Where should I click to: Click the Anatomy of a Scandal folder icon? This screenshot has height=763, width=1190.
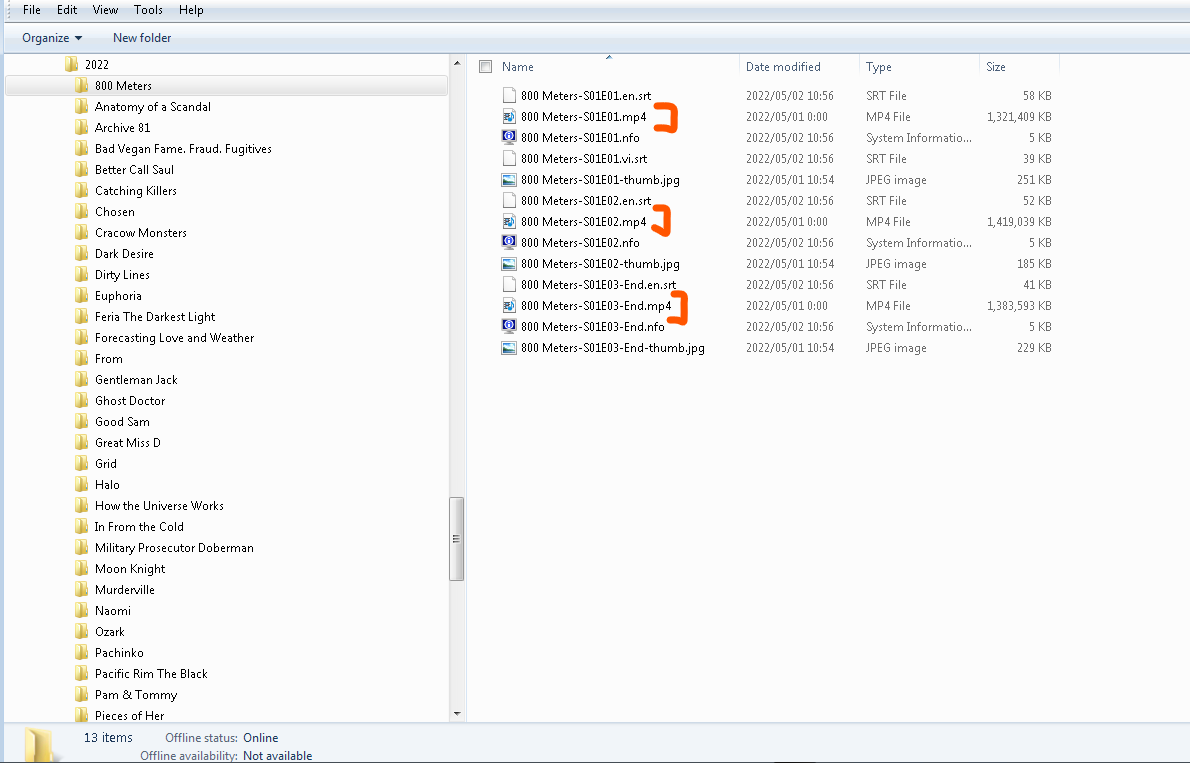(82, 106)
